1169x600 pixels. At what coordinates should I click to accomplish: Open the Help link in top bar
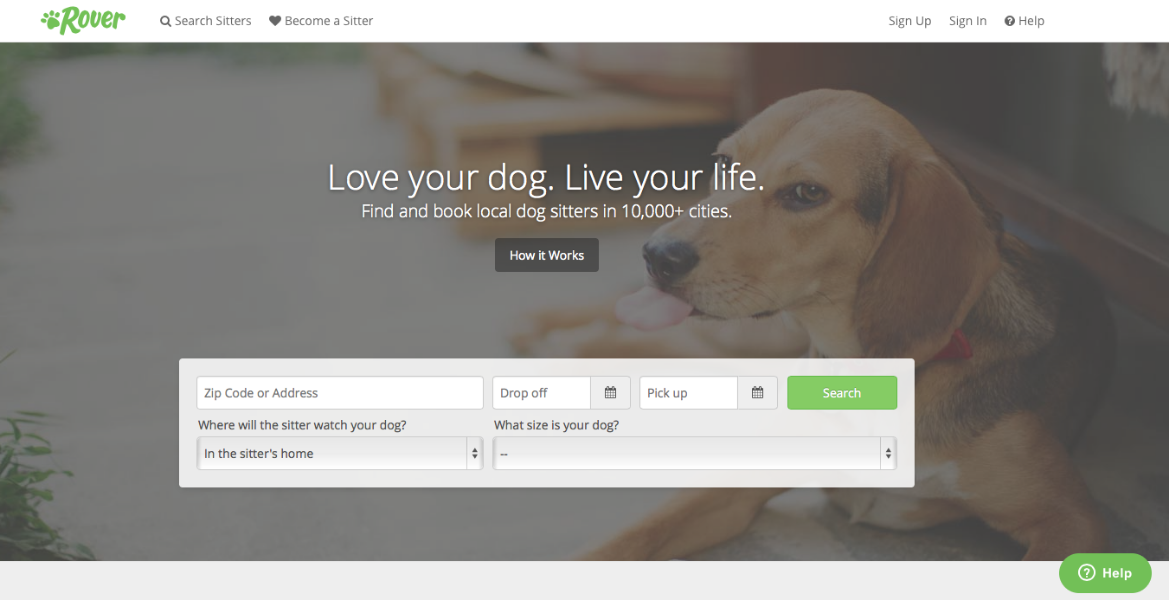click(1024, 21)
